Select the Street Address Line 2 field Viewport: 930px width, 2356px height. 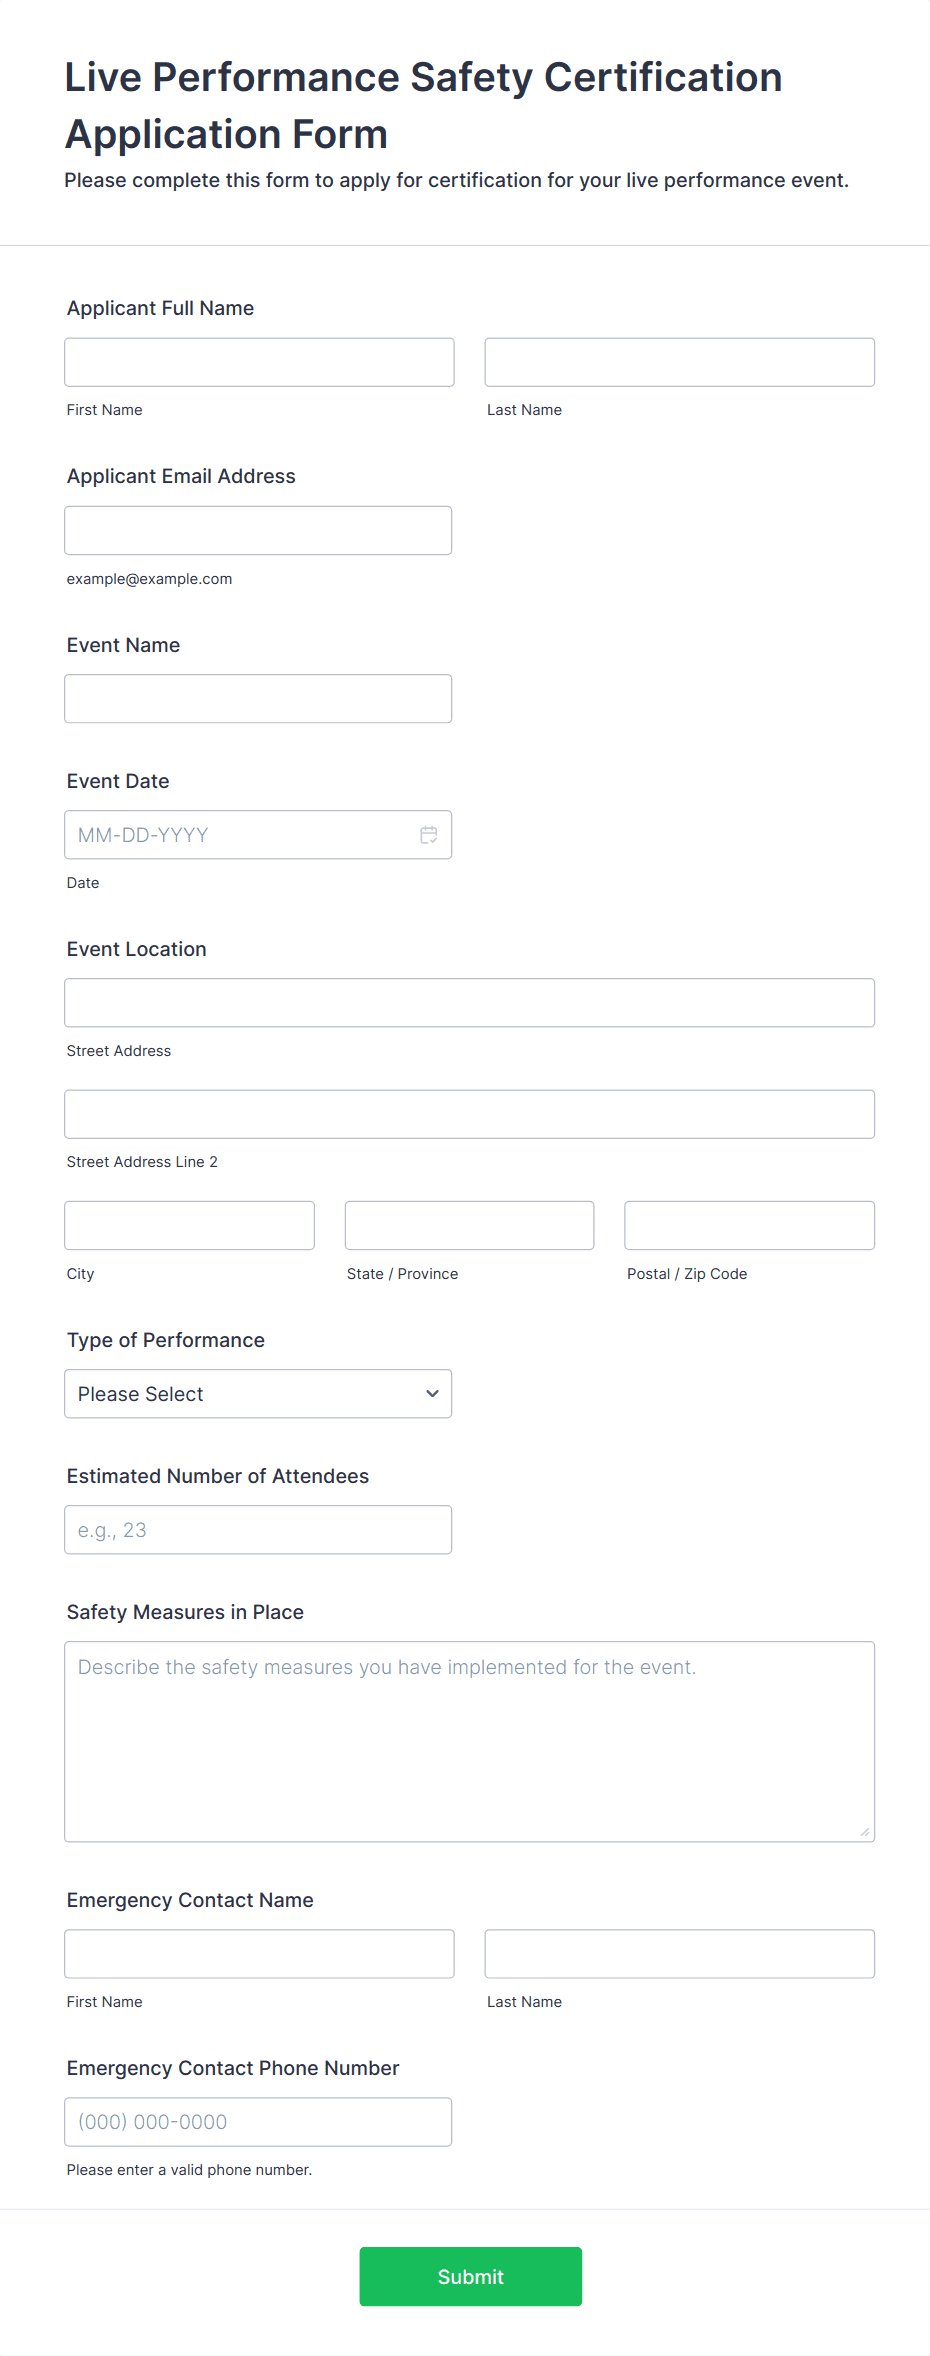(469, 1114)
